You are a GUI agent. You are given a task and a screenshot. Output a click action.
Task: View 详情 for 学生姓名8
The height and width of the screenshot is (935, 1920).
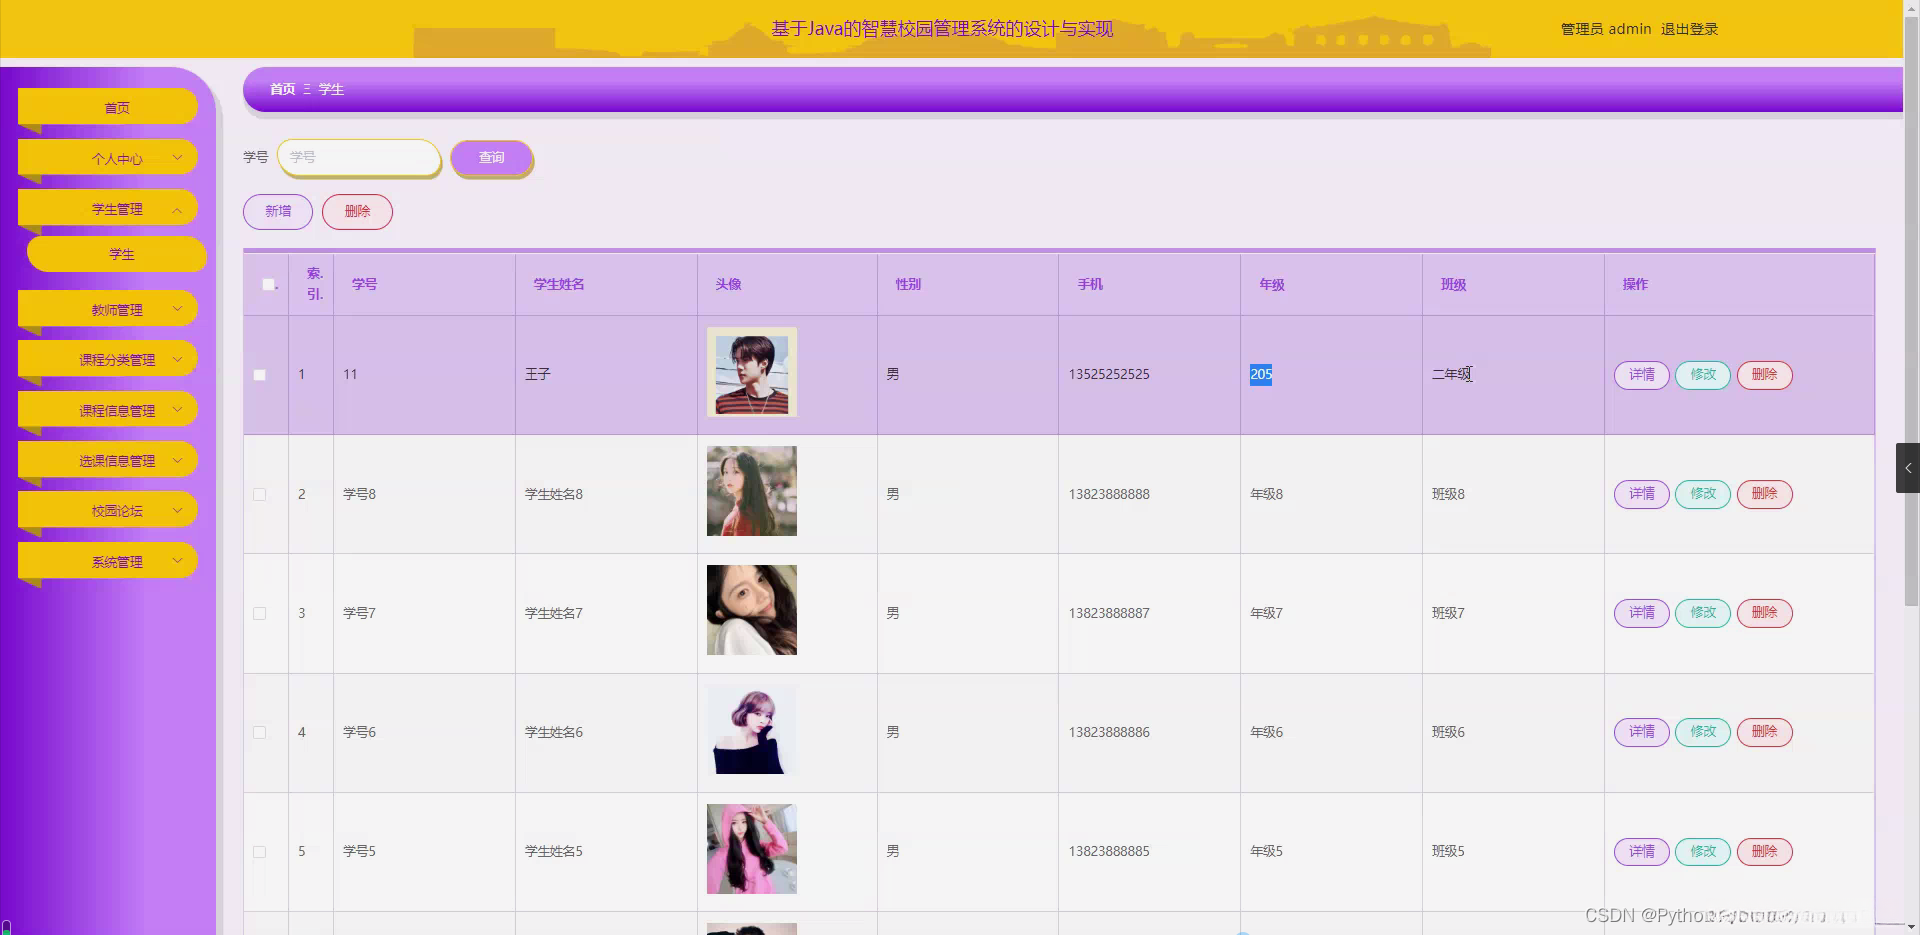click(x=1642, y=494)
